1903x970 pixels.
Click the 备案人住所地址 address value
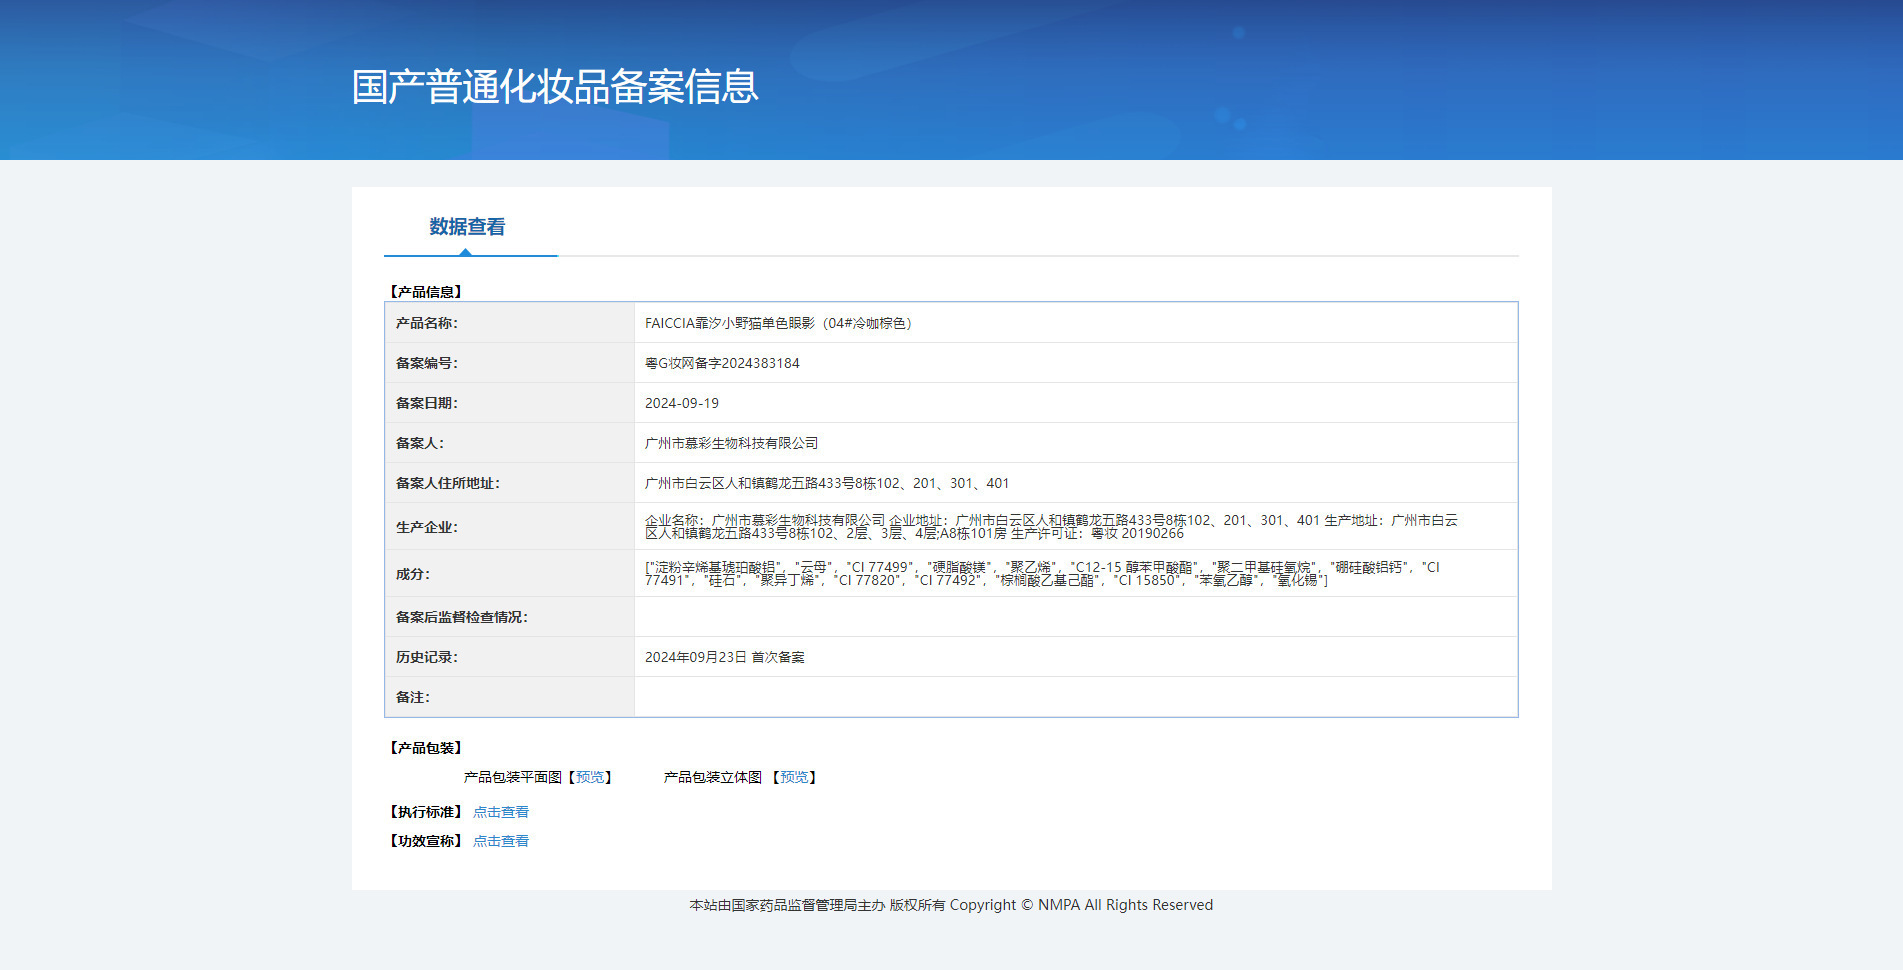pyautogui.click(x=826, y=483)
